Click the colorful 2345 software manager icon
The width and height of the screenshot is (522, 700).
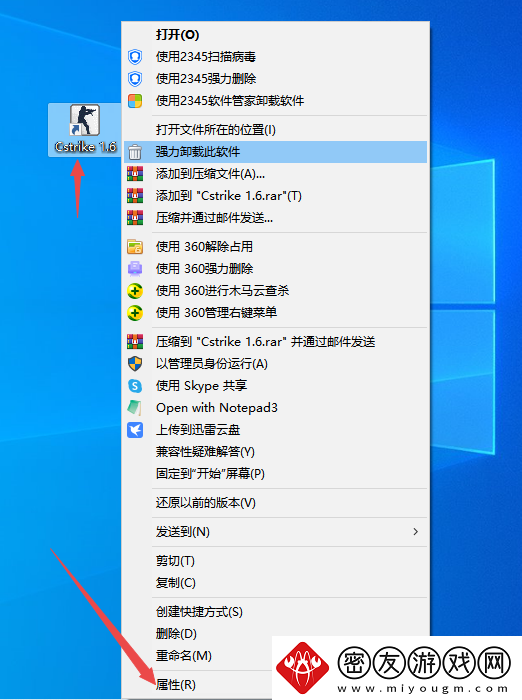pos(135,100)
